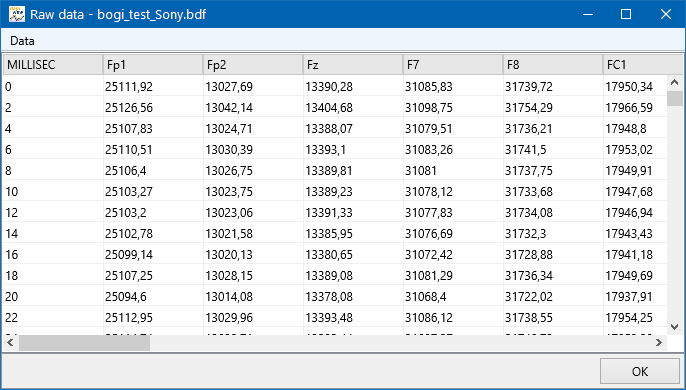Select the MILLISEC cell 18

53,276
